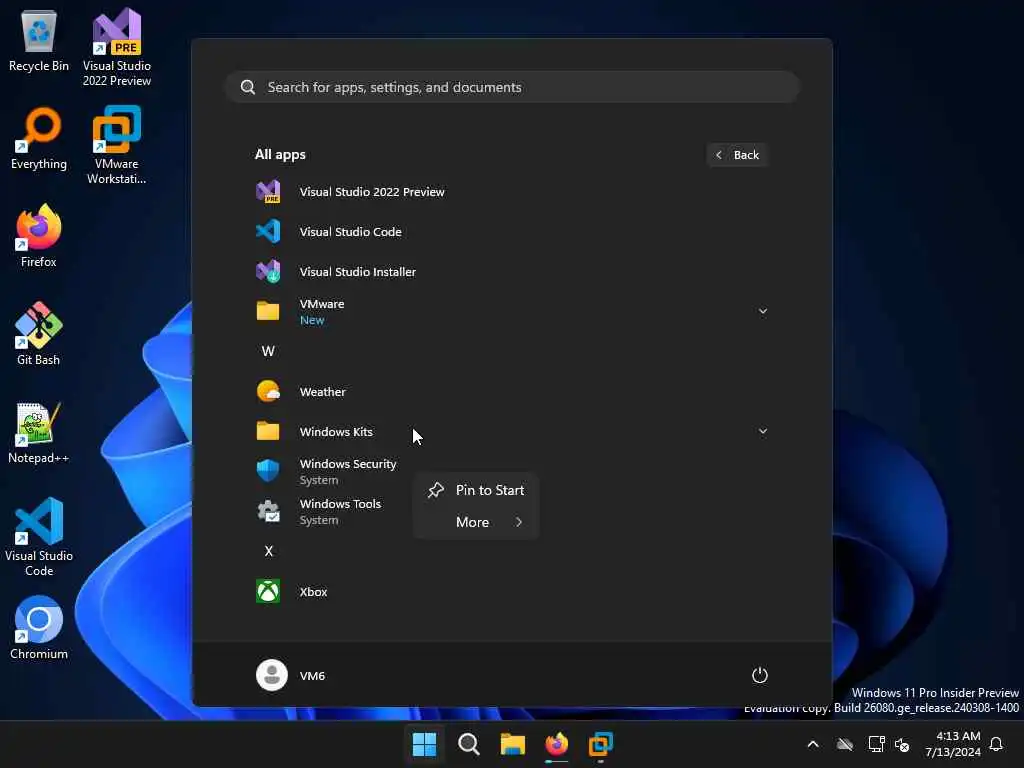Click the Windows Start button in taskbar
1024x768 pixels.
pyautogui.click(x=424, y=744)
